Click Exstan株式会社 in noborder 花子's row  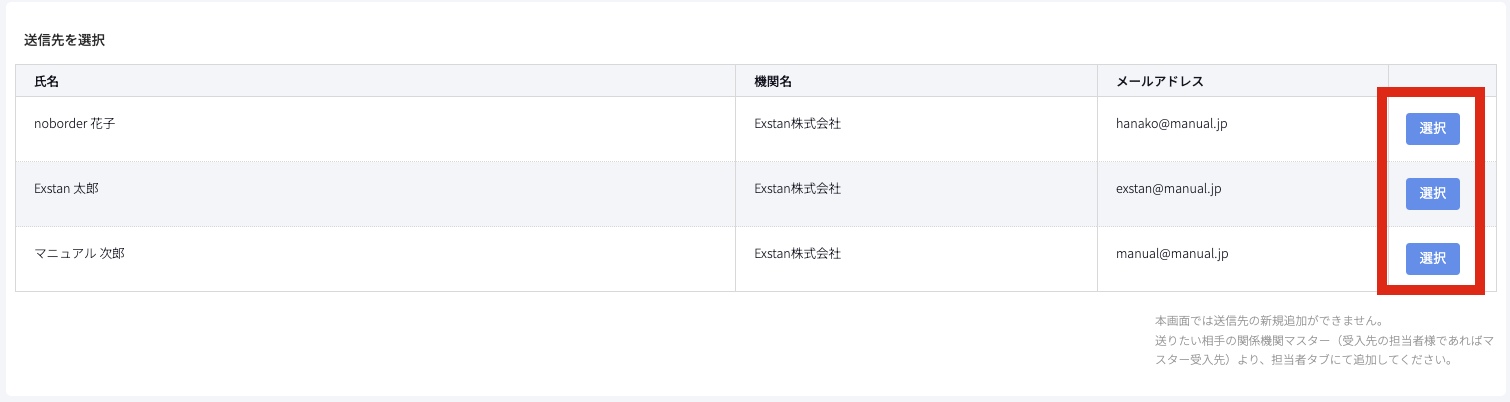pyautogui.click(x=797, y=124)
